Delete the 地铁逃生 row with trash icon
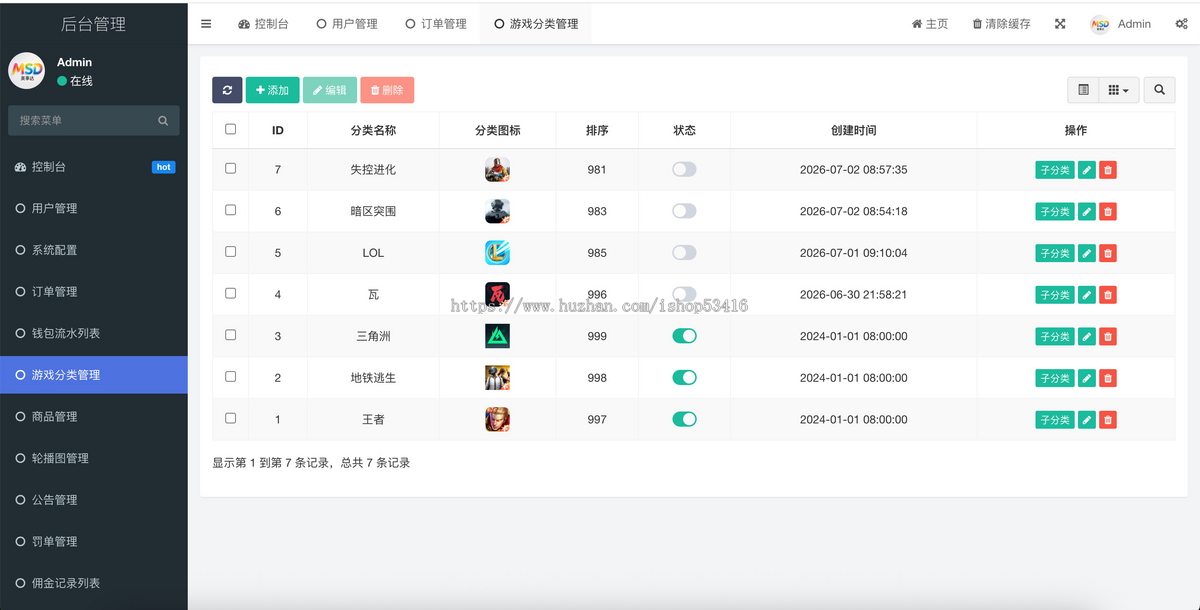1200x610 pixels. [x=1107, y=378]
